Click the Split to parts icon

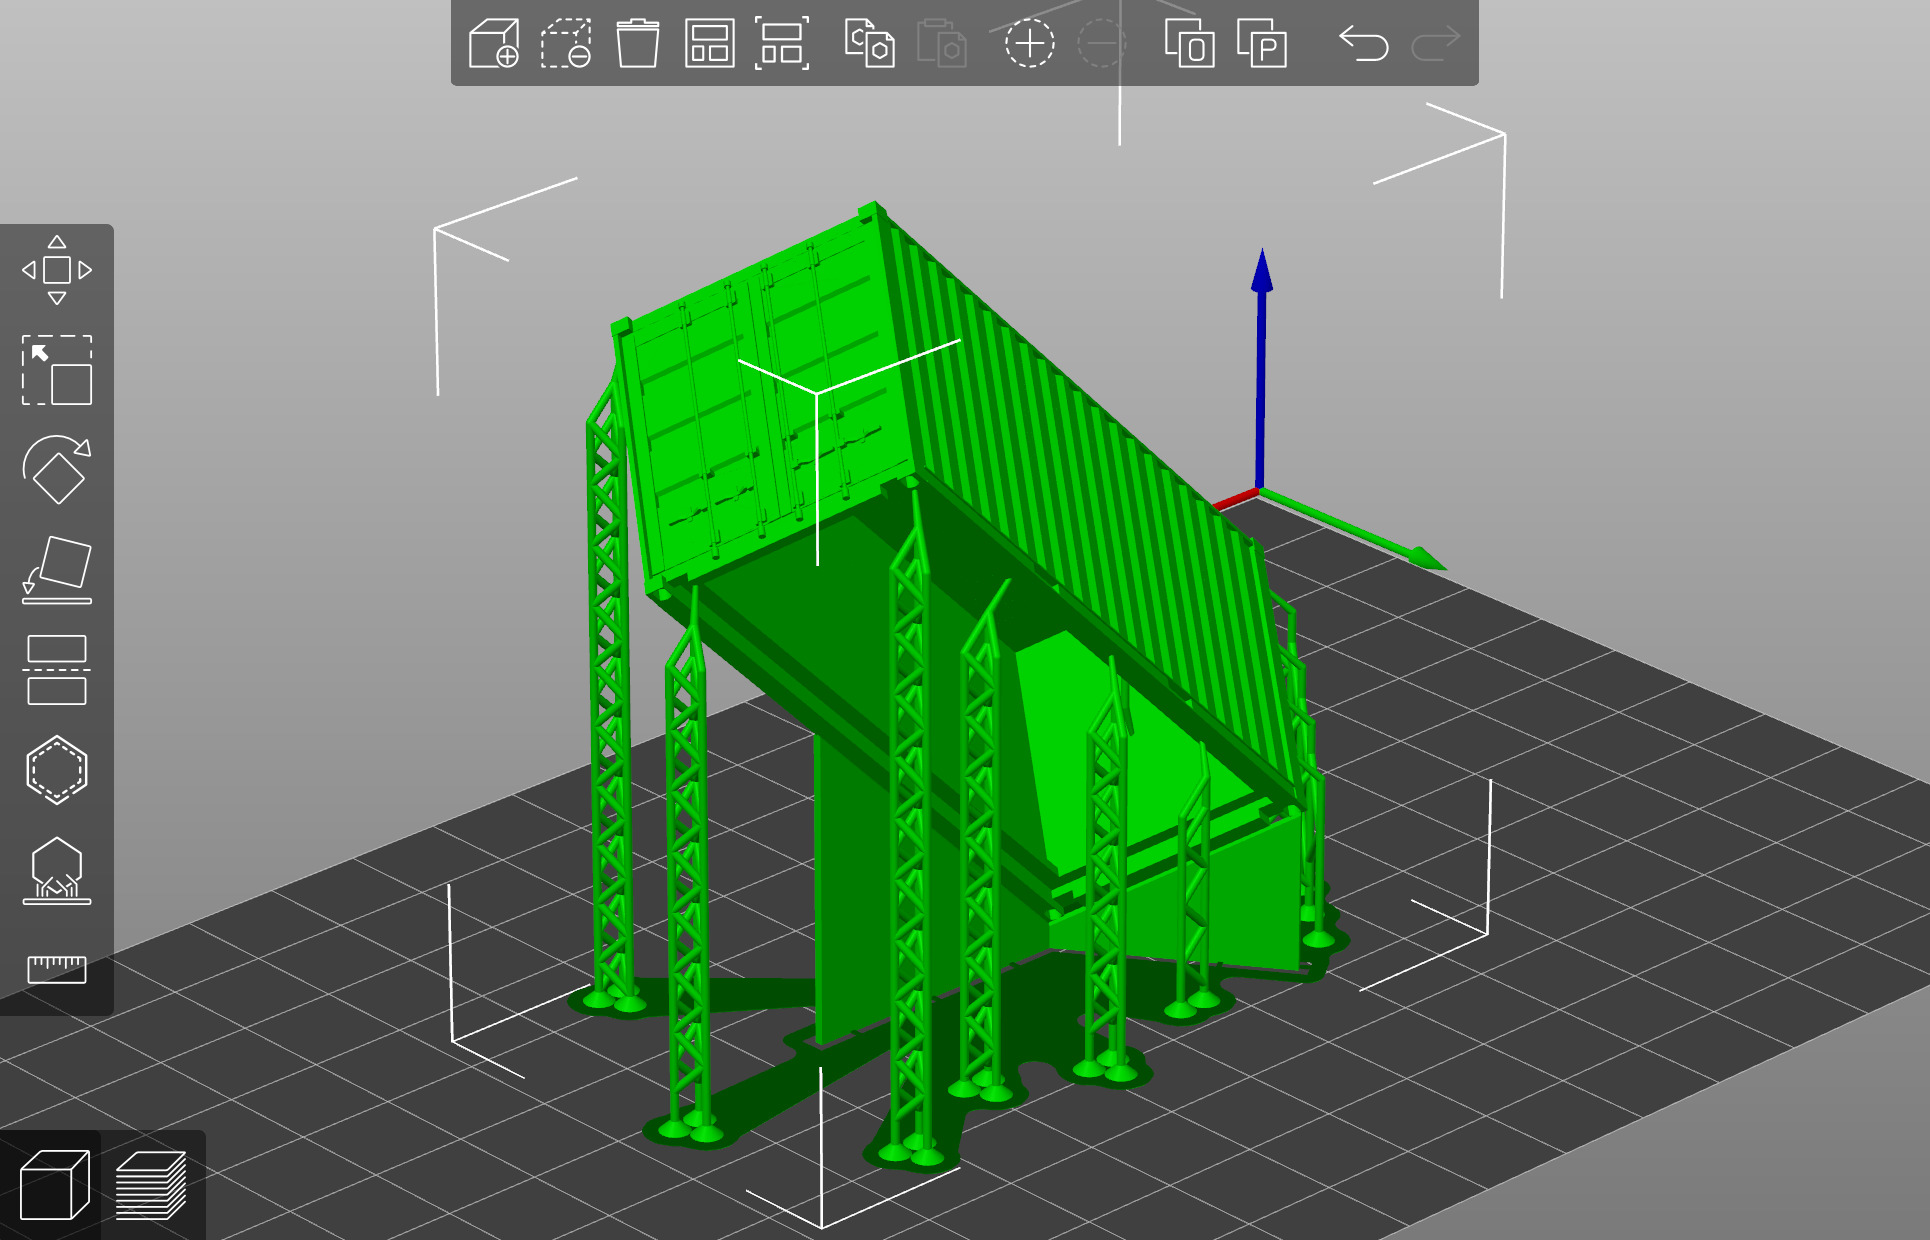click(x=1261, y=44)
